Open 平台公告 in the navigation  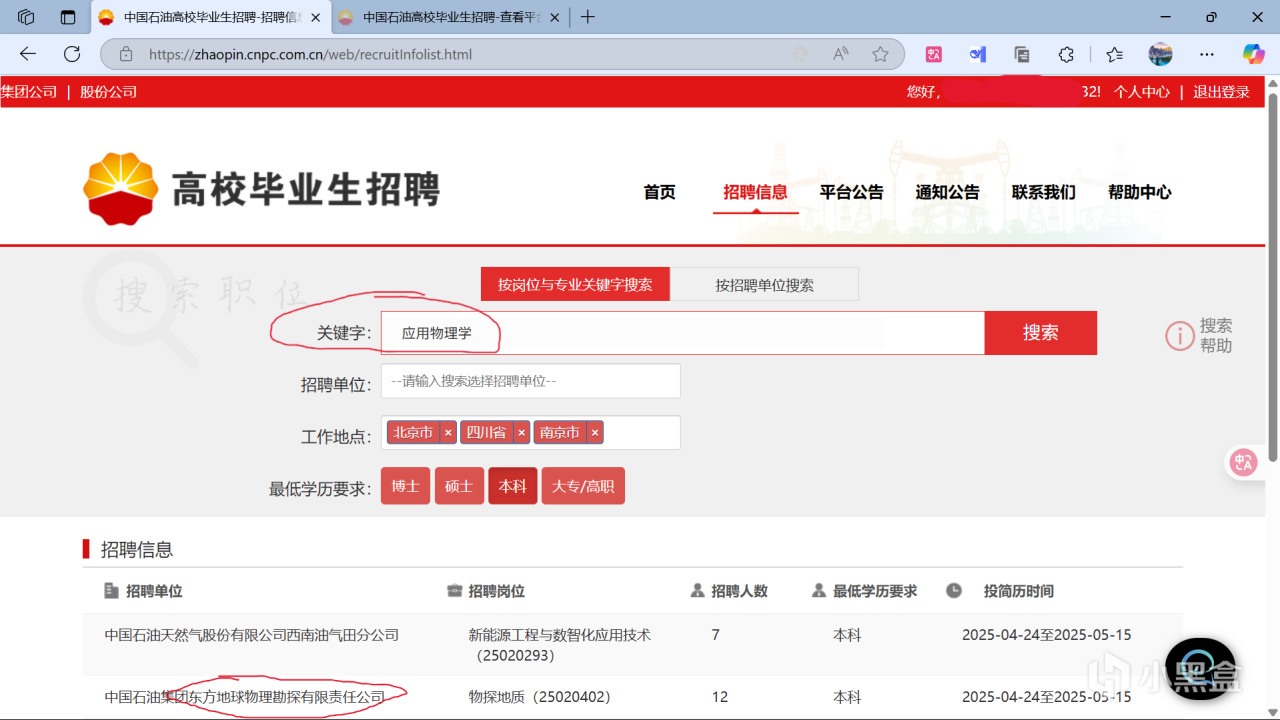tap(852, 192)
